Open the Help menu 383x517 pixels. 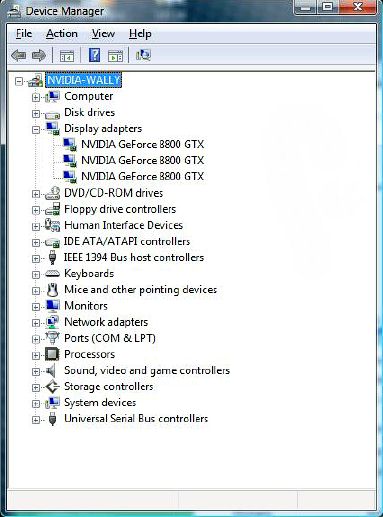[140, 34]
